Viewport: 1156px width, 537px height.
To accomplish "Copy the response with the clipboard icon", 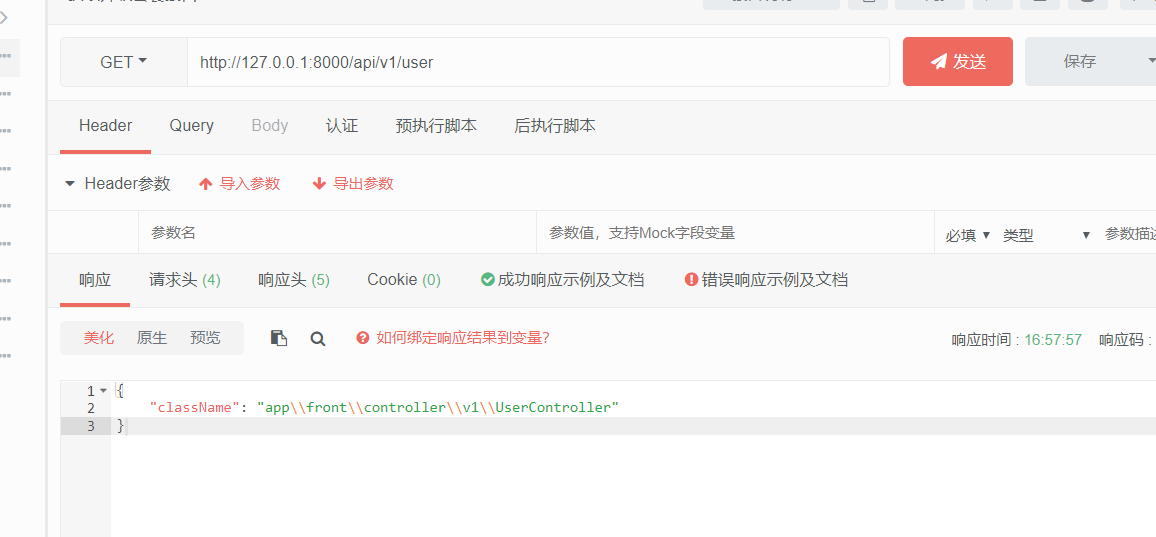I will point(279,339).
